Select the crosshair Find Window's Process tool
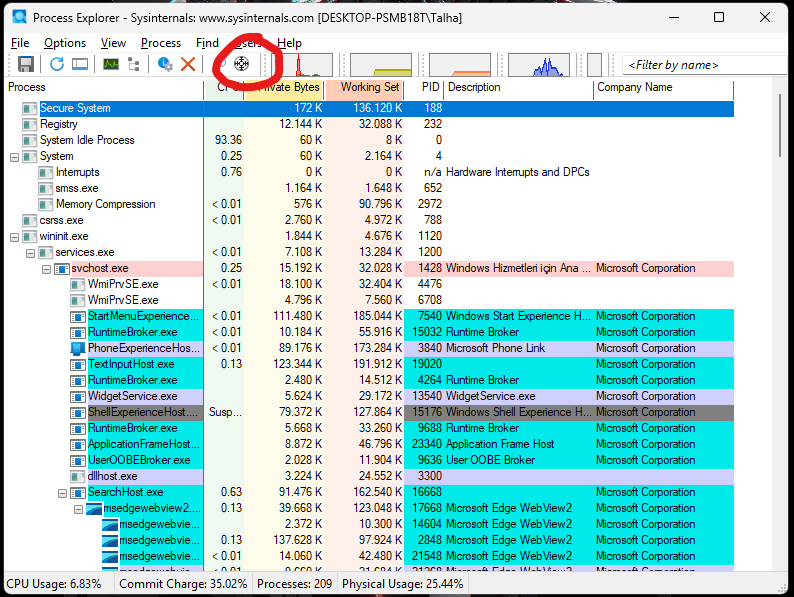 click(x=242, y=64)
